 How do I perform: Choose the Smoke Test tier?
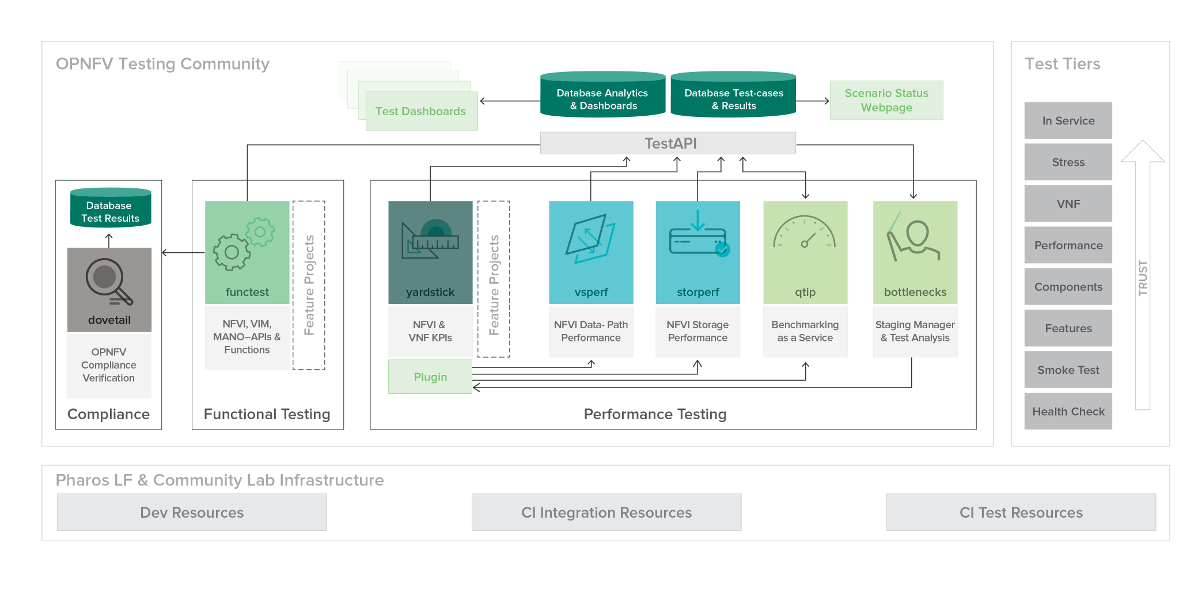1068,370
